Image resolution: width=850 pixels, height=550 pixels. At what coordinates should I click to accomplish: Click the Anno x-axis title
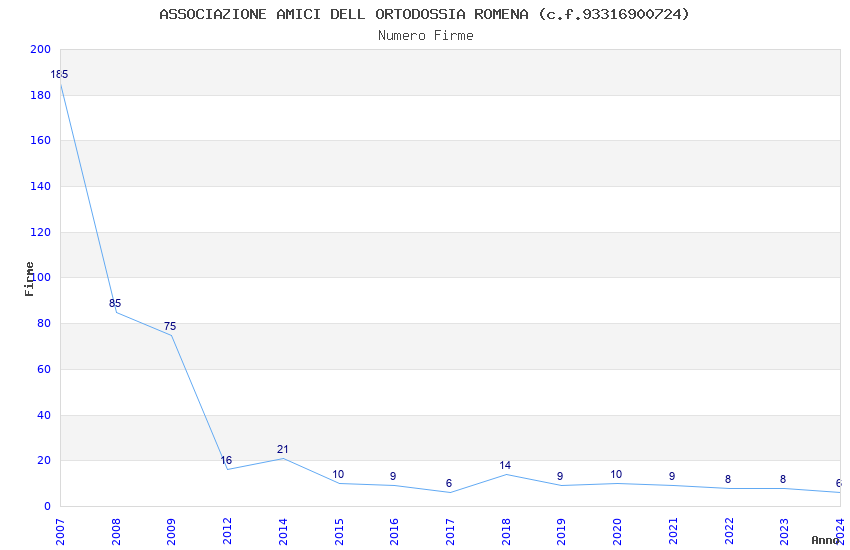coord(825,540)
